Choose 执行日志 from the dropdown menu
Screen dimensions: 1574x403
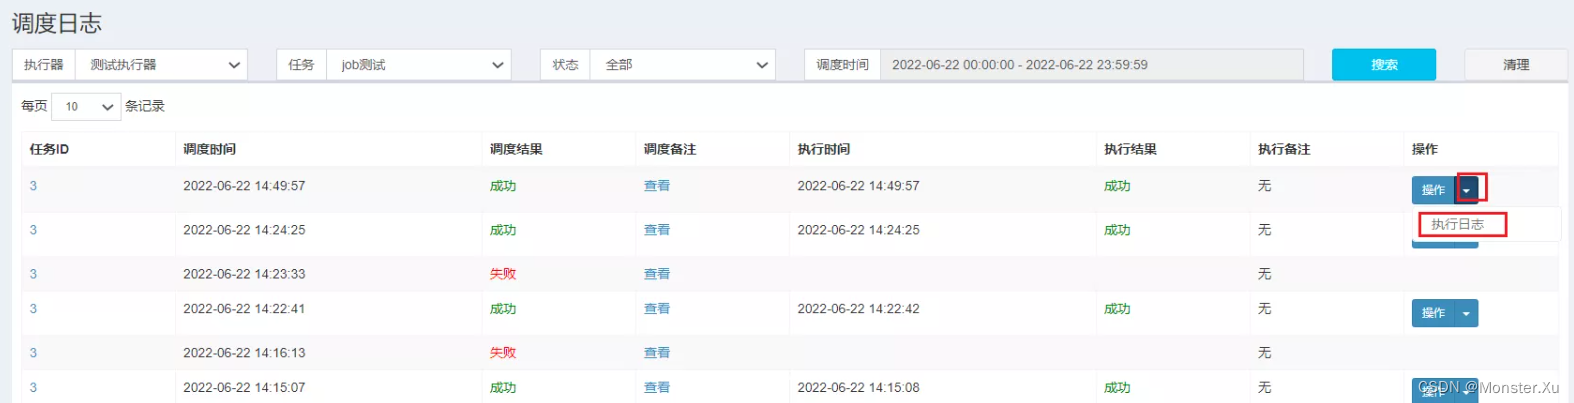tap(1458, 224)
